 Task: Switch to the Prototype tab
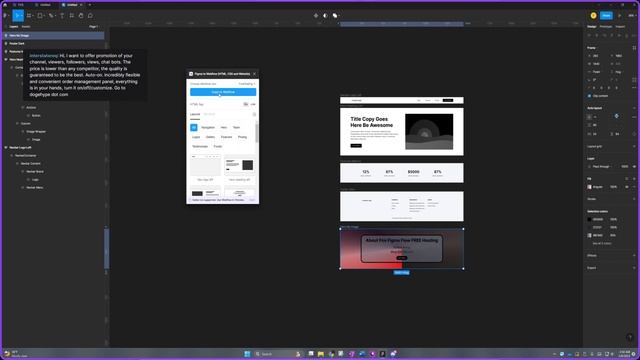click(x=606, y=27)
